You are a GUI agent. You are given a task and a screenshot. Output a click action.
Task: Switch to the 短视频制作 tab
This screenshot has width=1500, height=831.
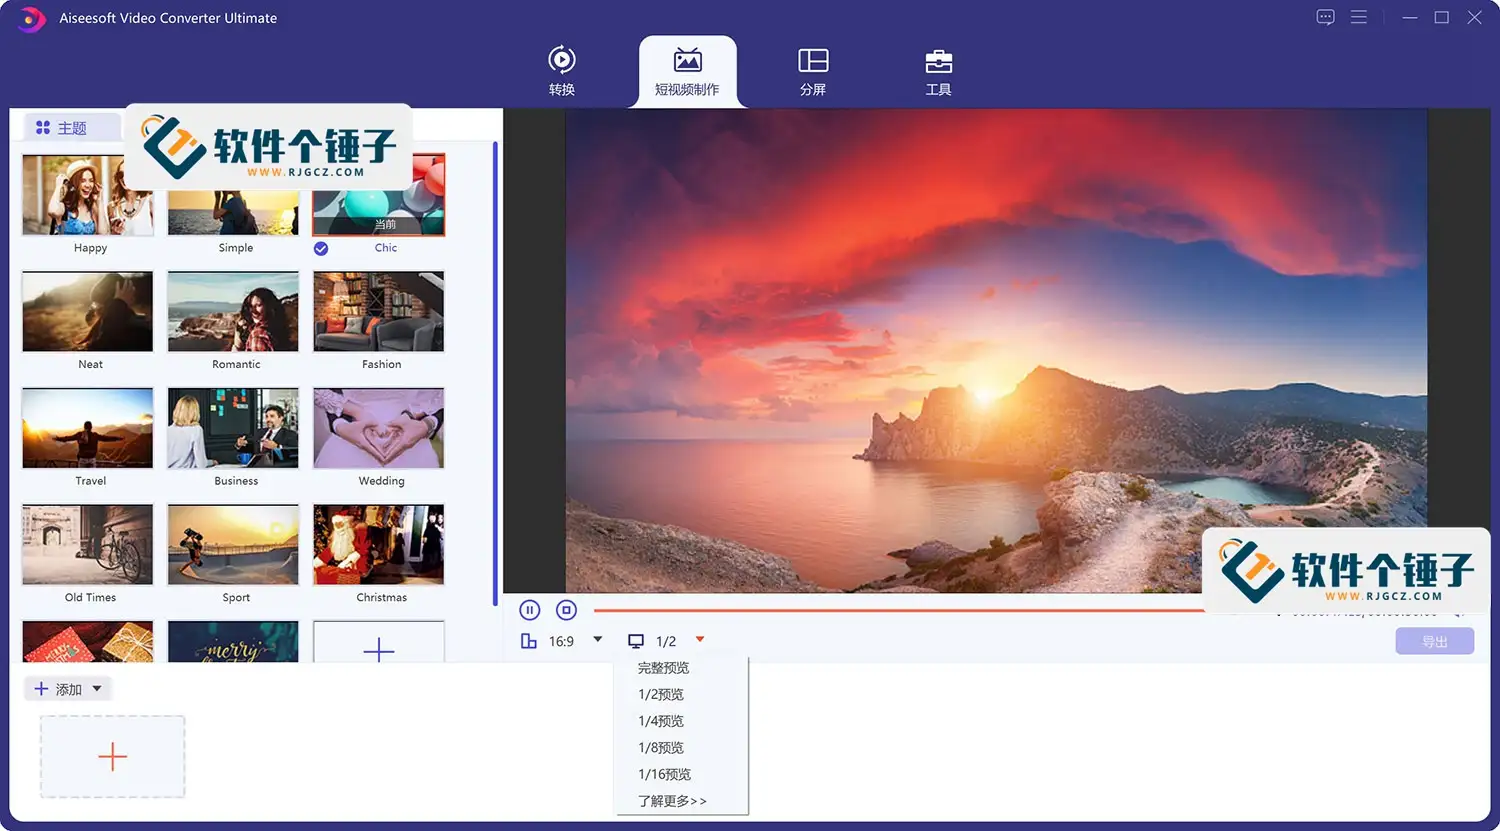687,70
